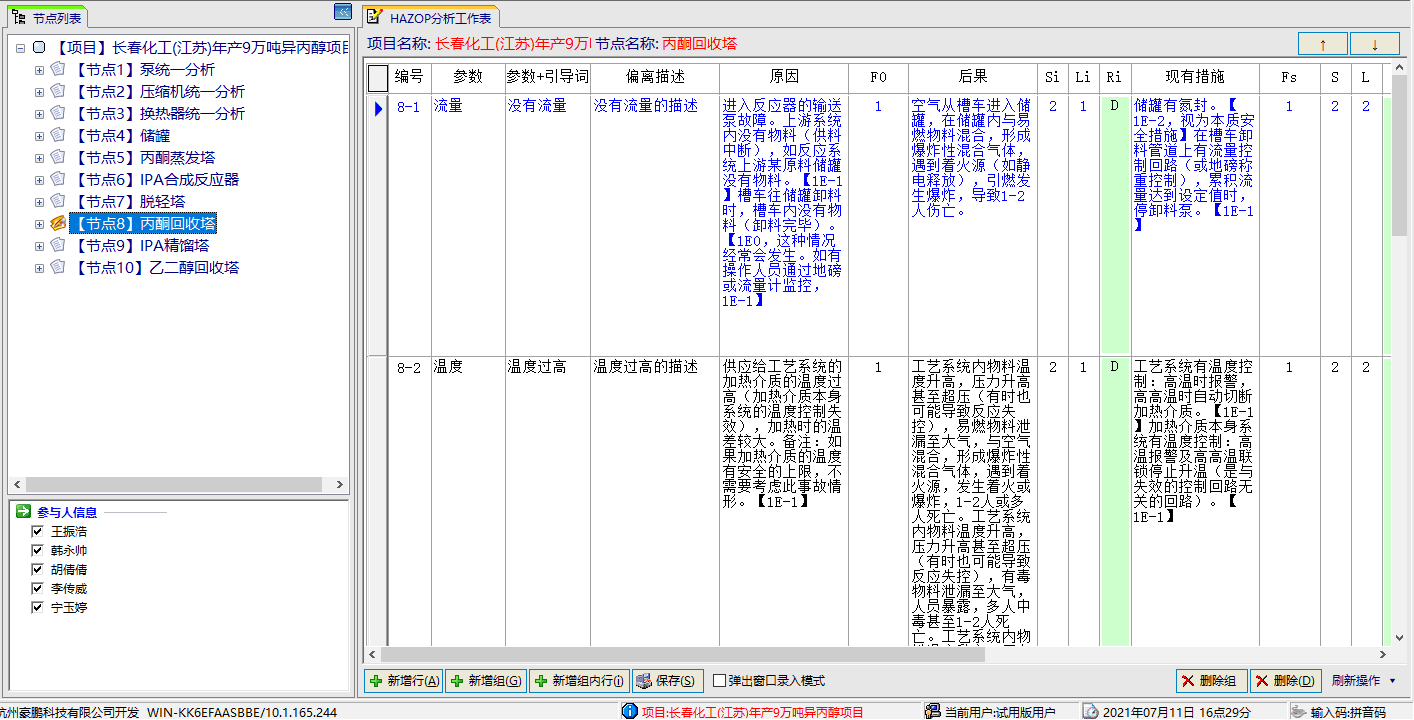Viewport: 1414px width, 720px height.
Task: Click the clock icon in the status bar
Action: pyautogui.click(x=1091, y=711)
